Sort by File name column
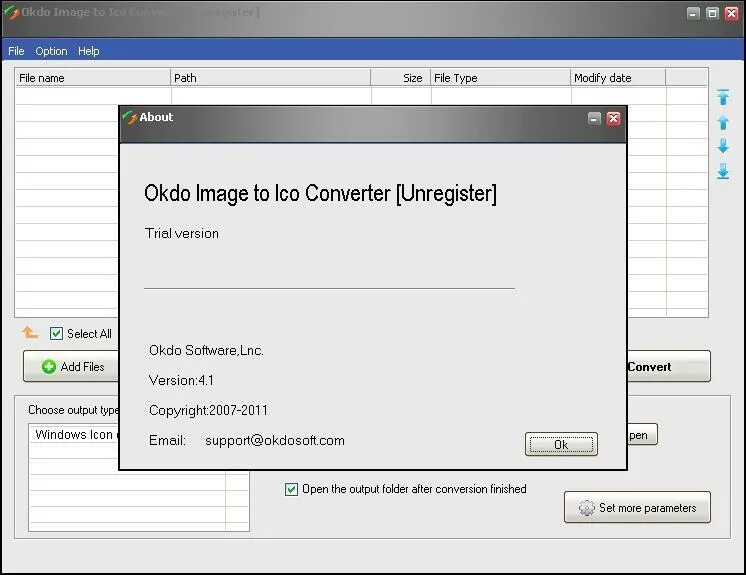The image size is (746, 575). [93, 78]
